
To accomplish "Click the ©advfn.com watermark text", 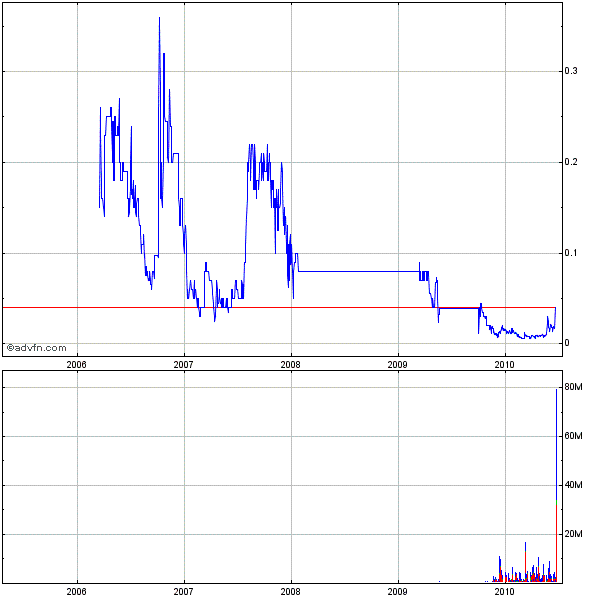I will [x=36, y=348].
